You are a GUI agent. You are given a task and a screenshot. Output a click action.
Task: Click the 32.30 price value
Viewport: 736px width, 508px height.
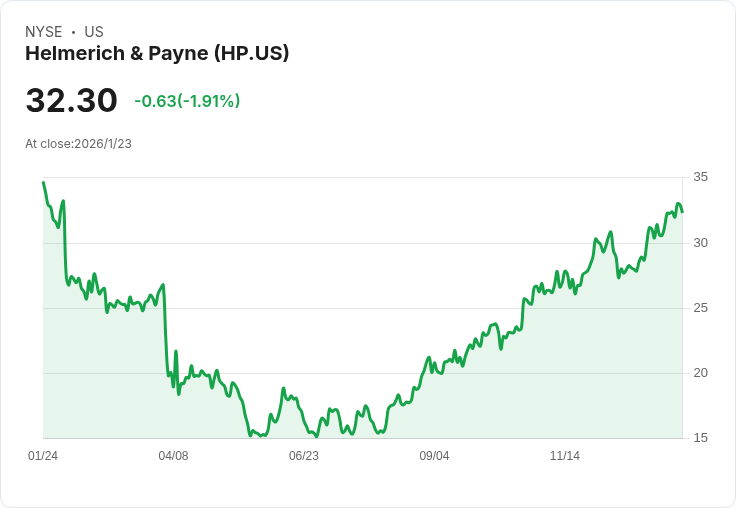[71, 100]
